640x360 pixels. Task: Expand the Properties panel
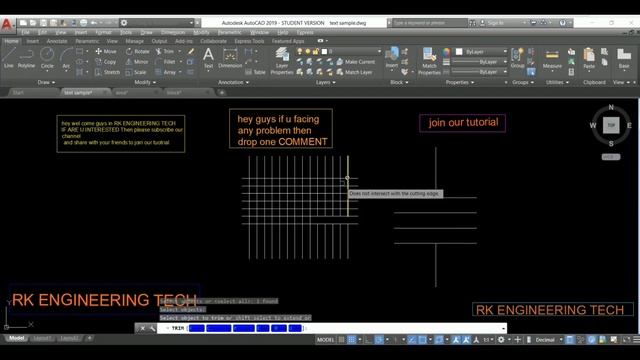(x=460, y=82)
